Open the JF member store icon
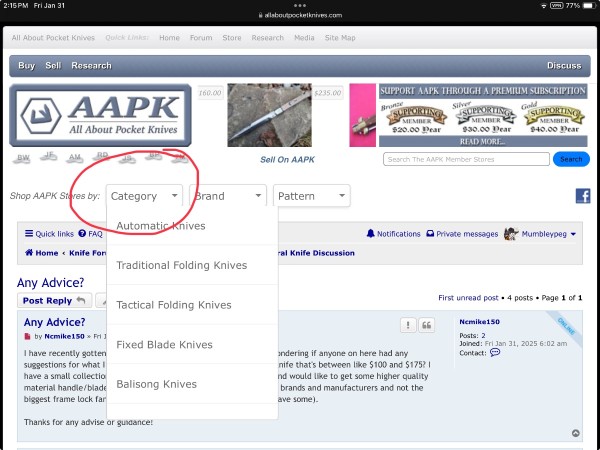The image size is (600, 450). pos(49,156)
